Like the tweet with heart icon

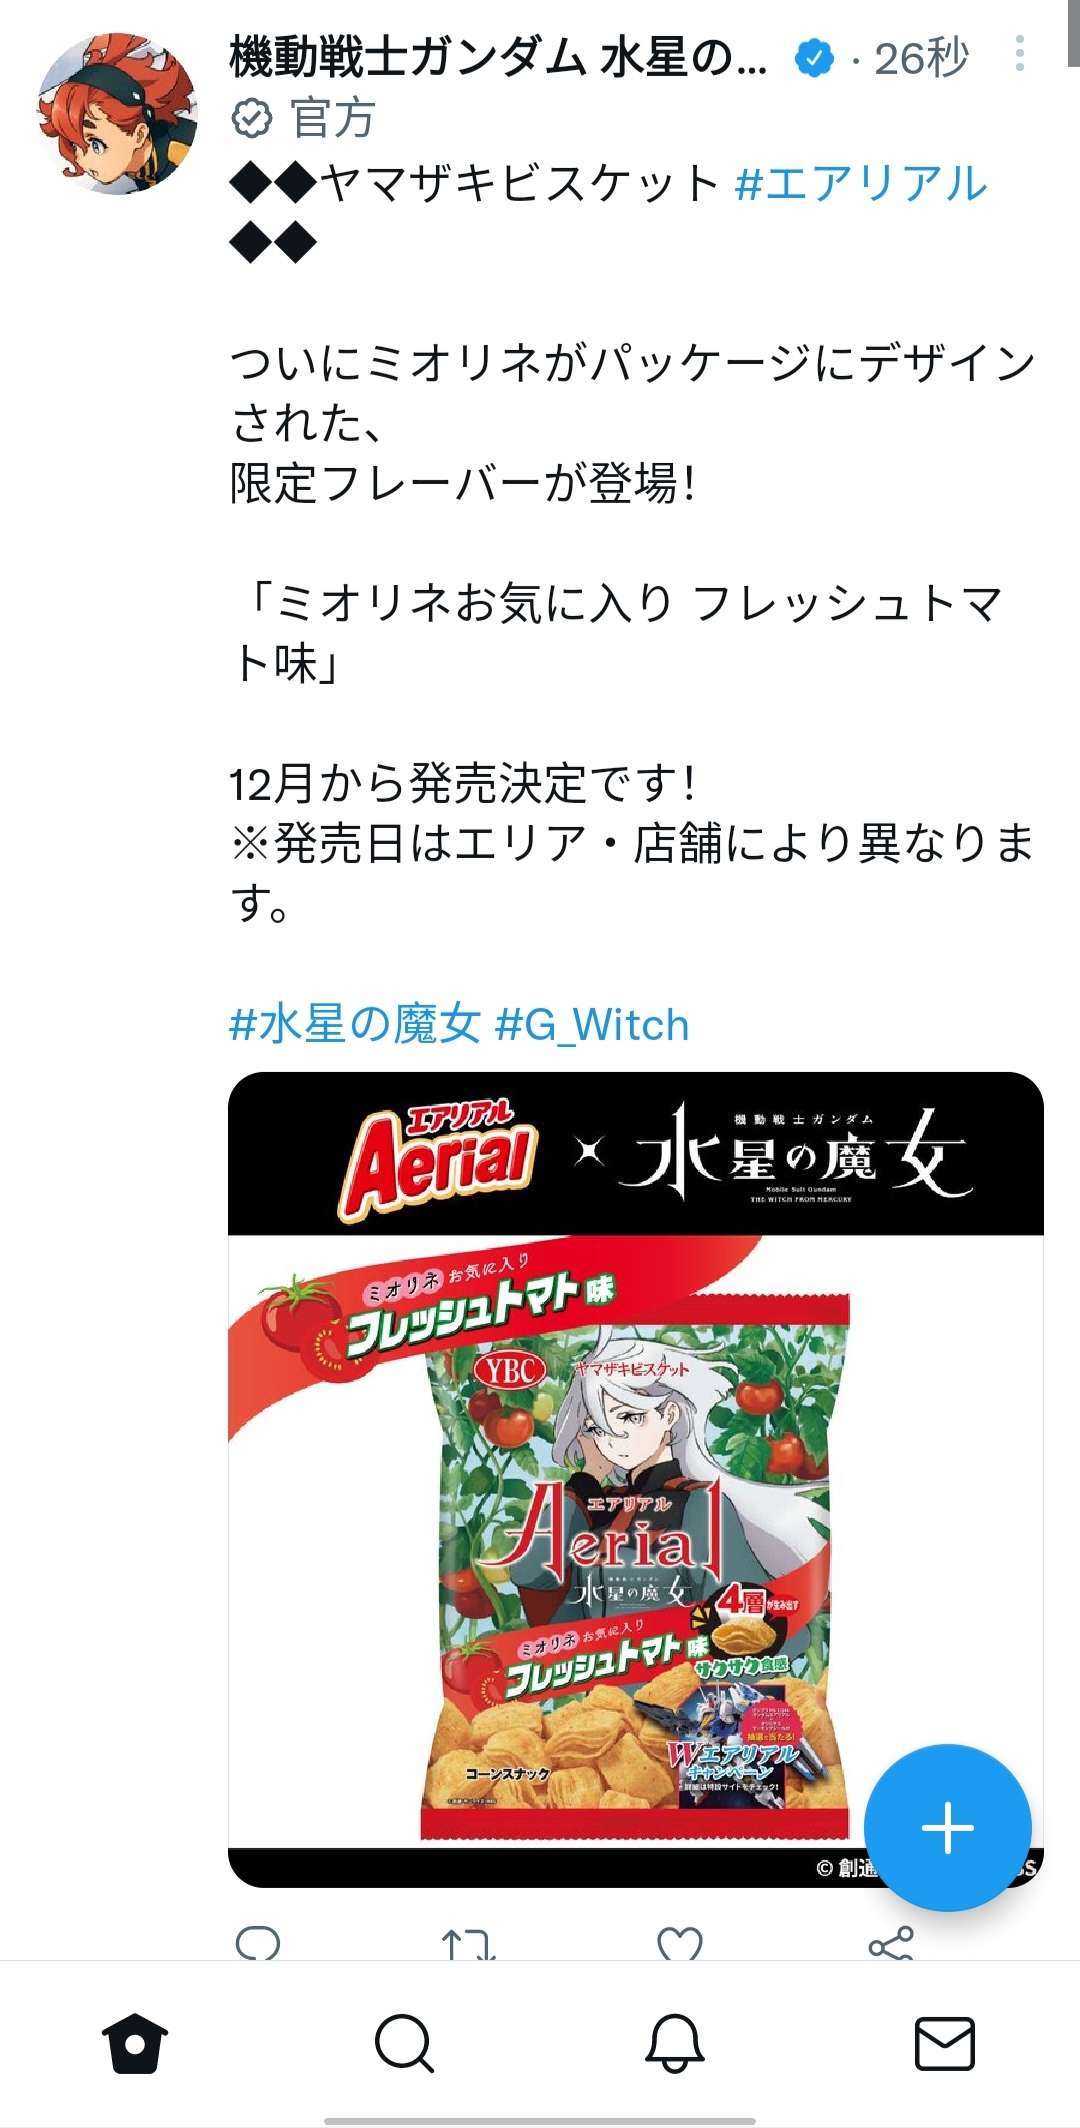pos(680,1943)
